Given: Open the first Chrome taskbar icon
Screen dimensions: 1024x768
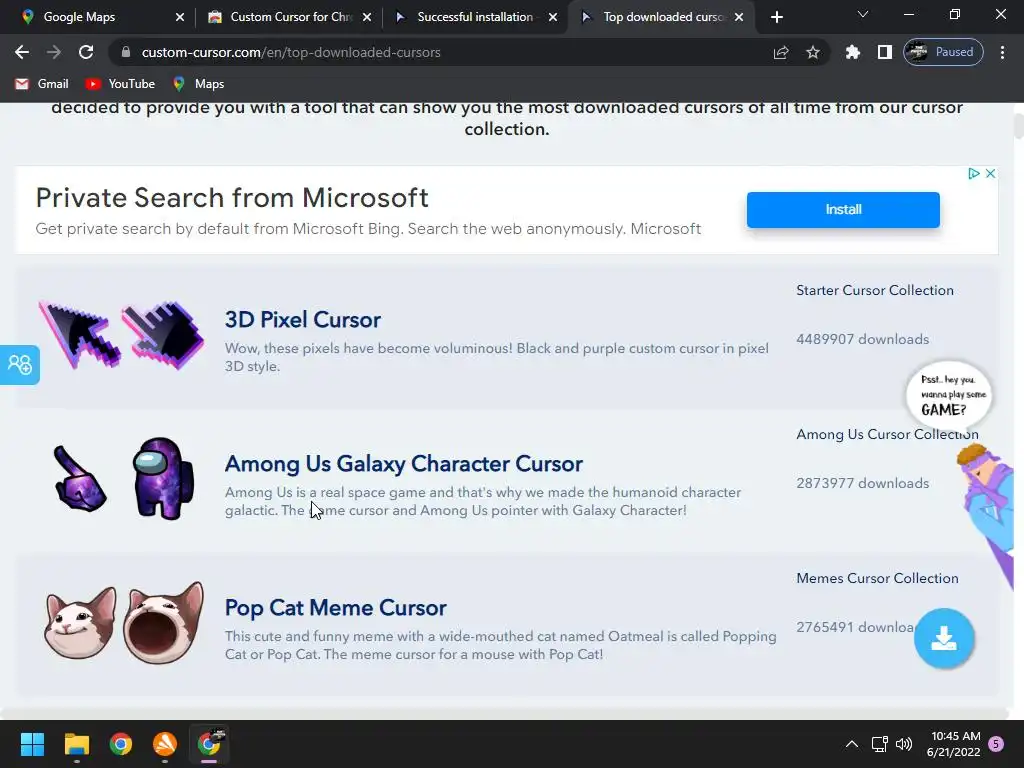Looking at the screenshot, I should tap(121, 744).
